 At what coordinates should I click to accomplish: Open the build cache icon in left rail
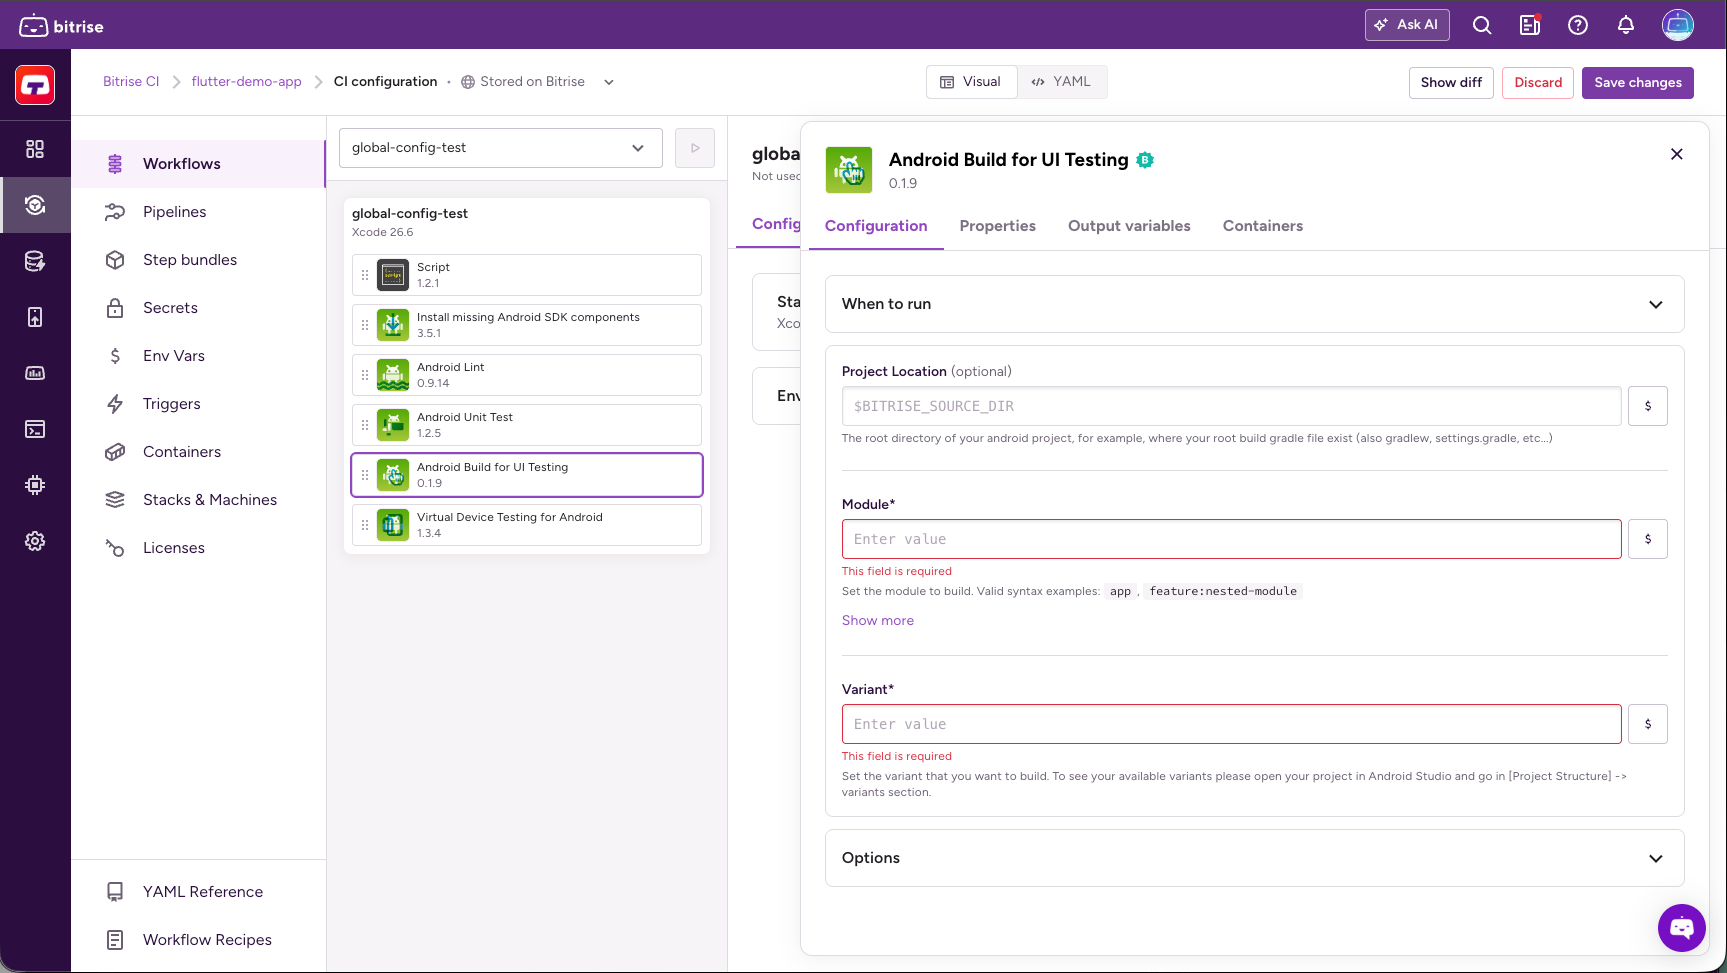tap(35, 261)
